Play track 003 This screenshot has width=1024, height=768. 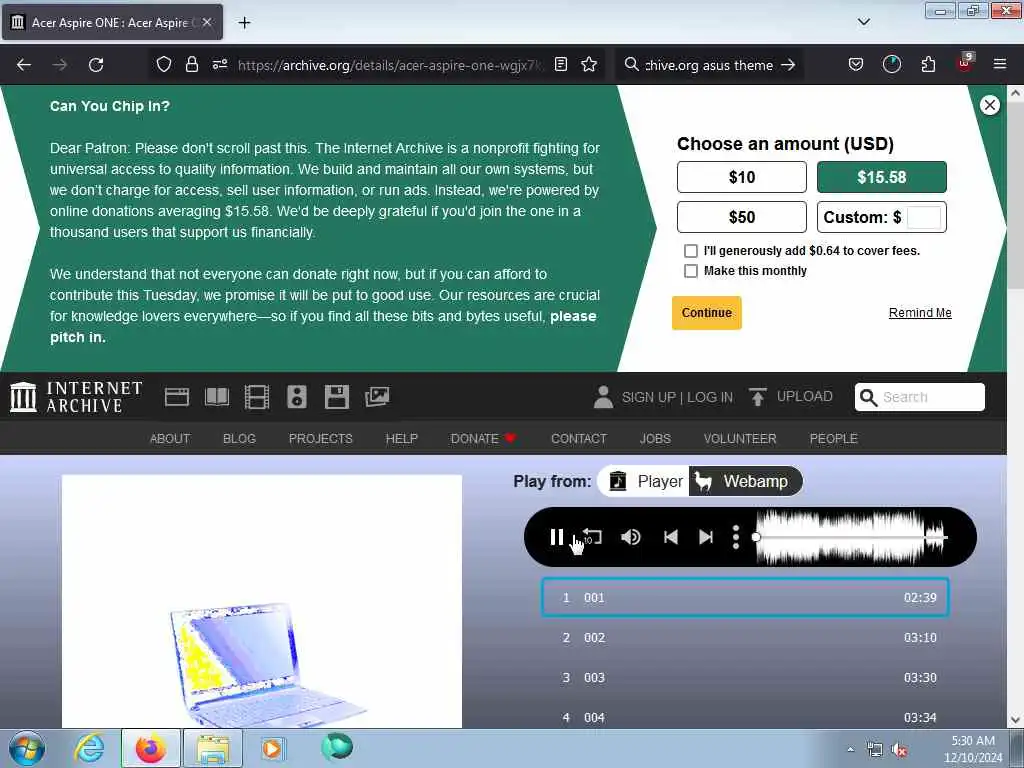coord(745,677)
